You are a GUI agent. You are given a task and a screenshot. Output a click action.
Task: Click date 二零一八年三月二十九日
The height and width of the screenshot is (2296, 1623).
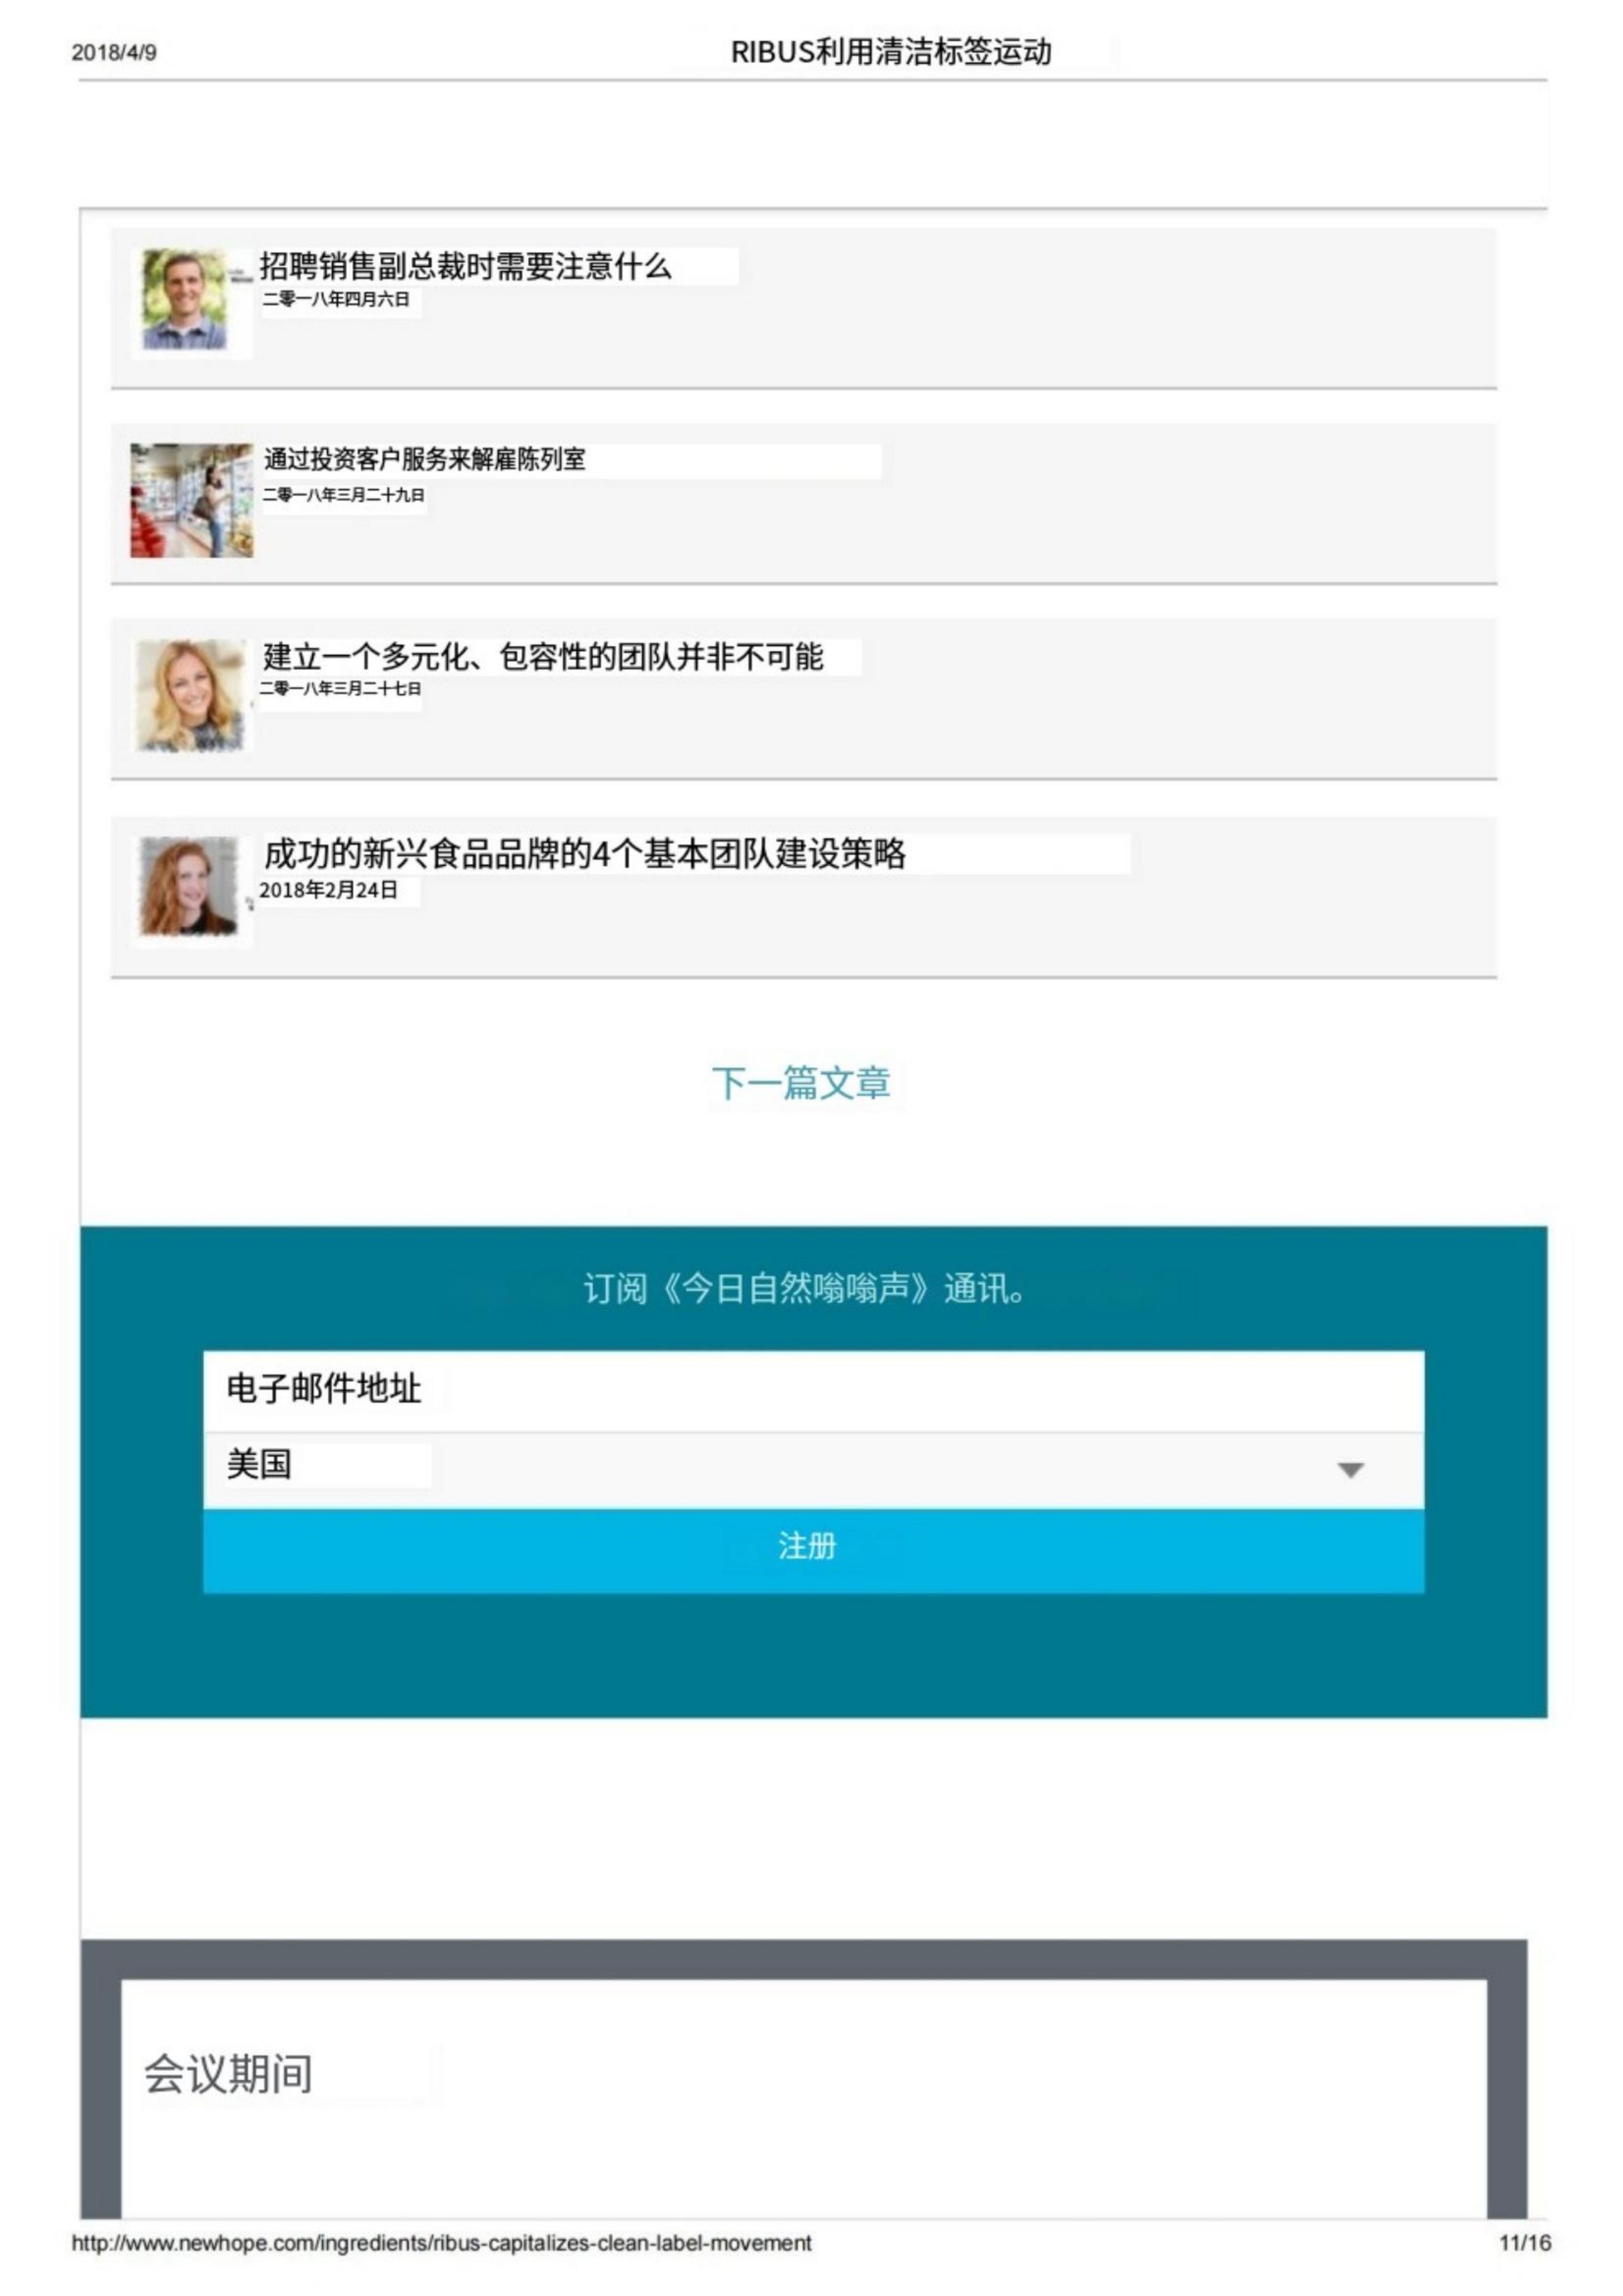point(344,495)
